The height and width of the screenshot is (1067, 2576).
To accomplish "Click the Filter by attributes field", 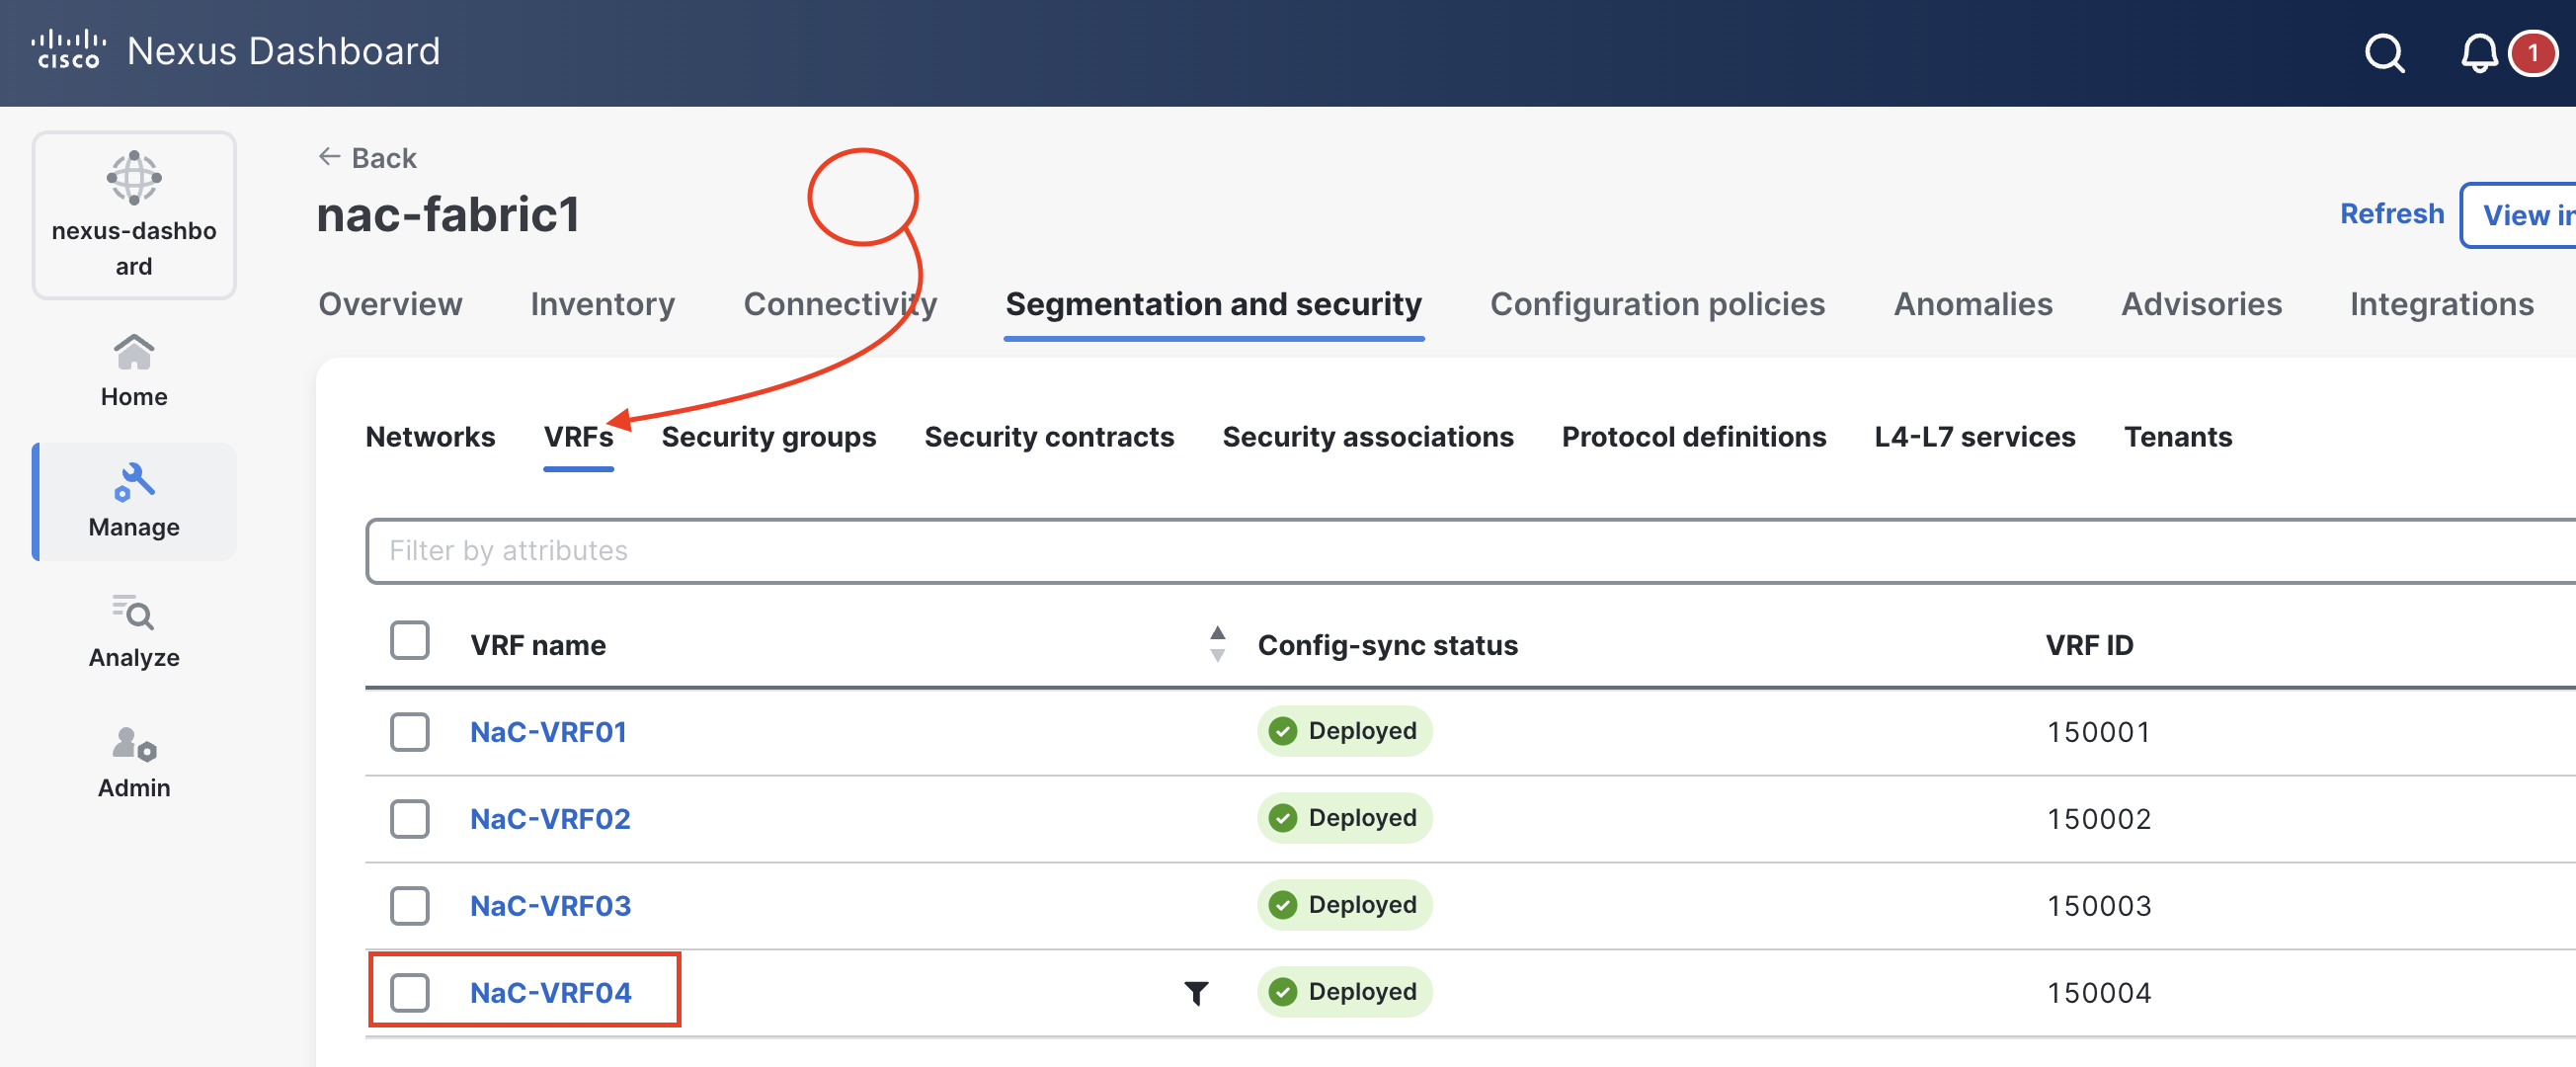I will [1470, 550].
